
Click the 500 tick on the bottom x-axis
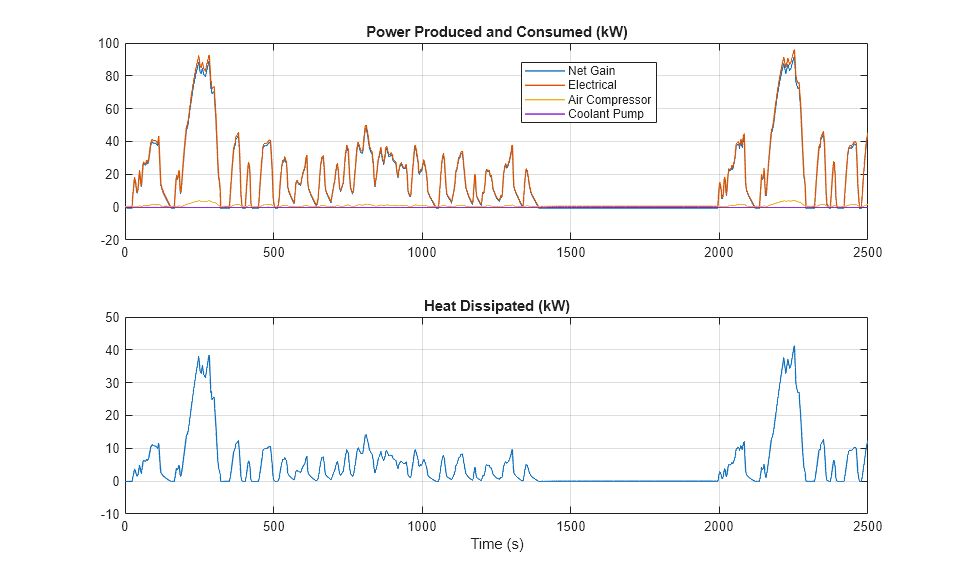[273, 526]
